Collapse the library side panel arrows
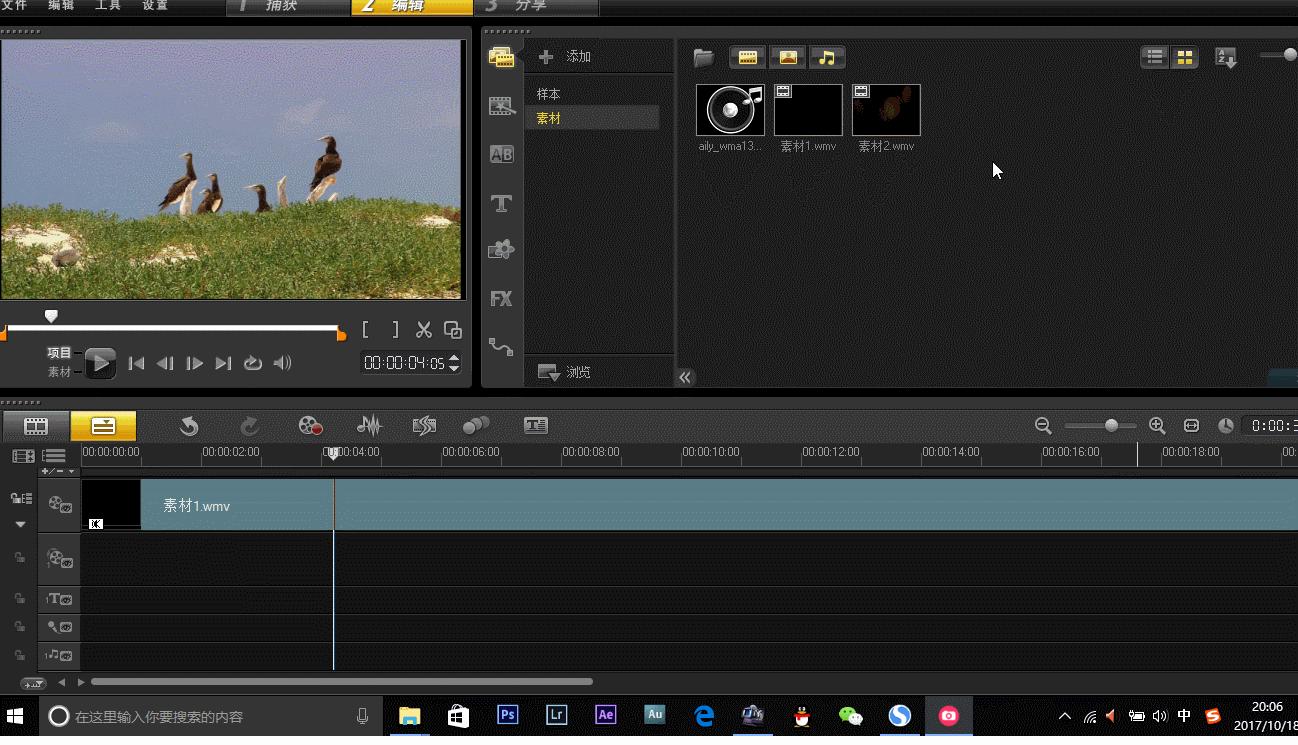 click(685, 377)
